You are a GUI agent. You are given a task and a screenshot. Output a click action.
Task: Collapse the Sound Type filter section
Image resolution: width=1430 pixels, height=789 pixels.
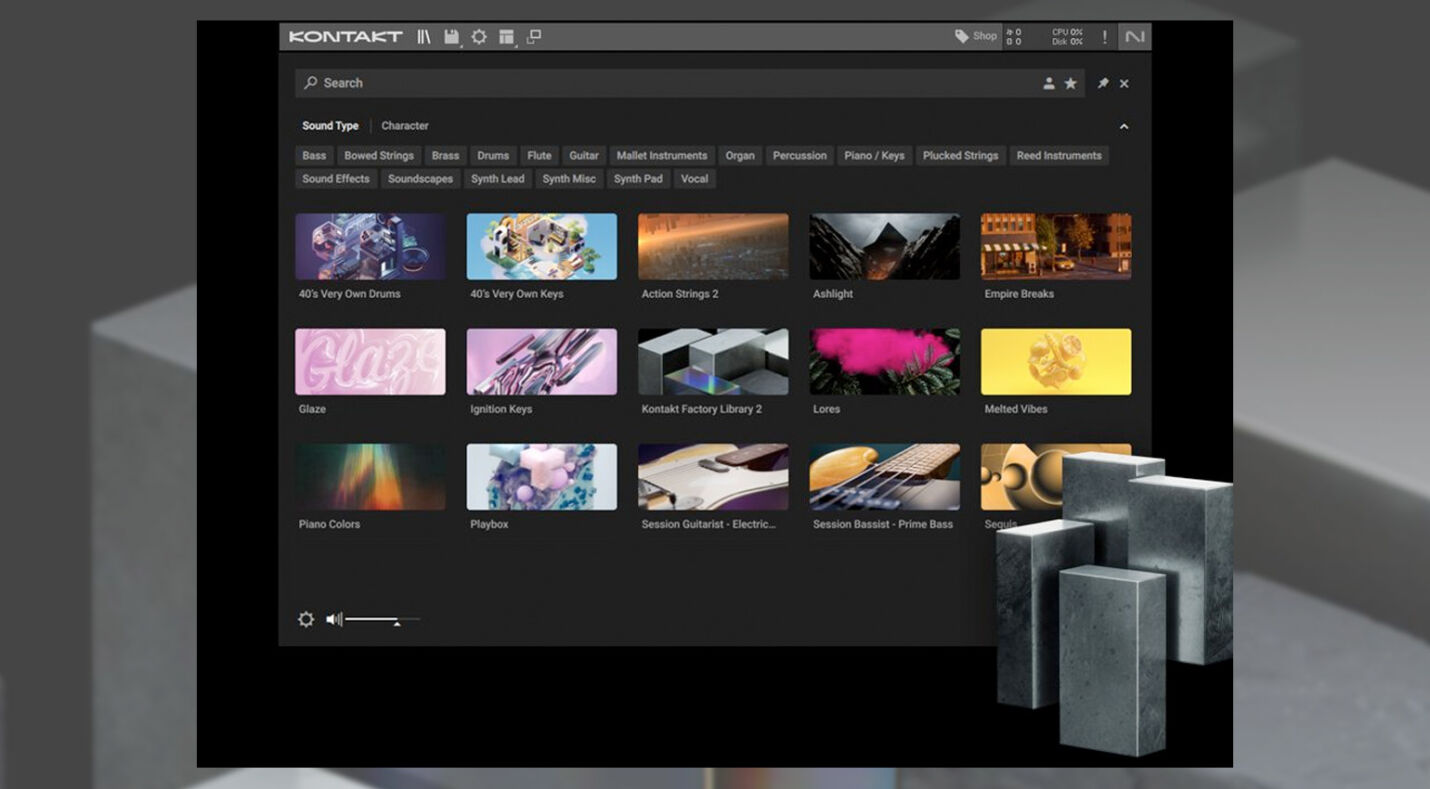(x=1123, y=127)
